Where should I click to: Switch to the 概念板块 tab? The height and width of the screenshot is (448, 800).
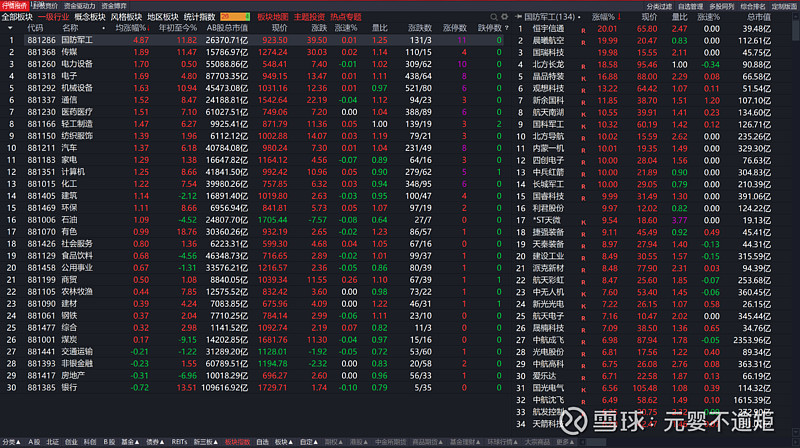tap(92, 18)
